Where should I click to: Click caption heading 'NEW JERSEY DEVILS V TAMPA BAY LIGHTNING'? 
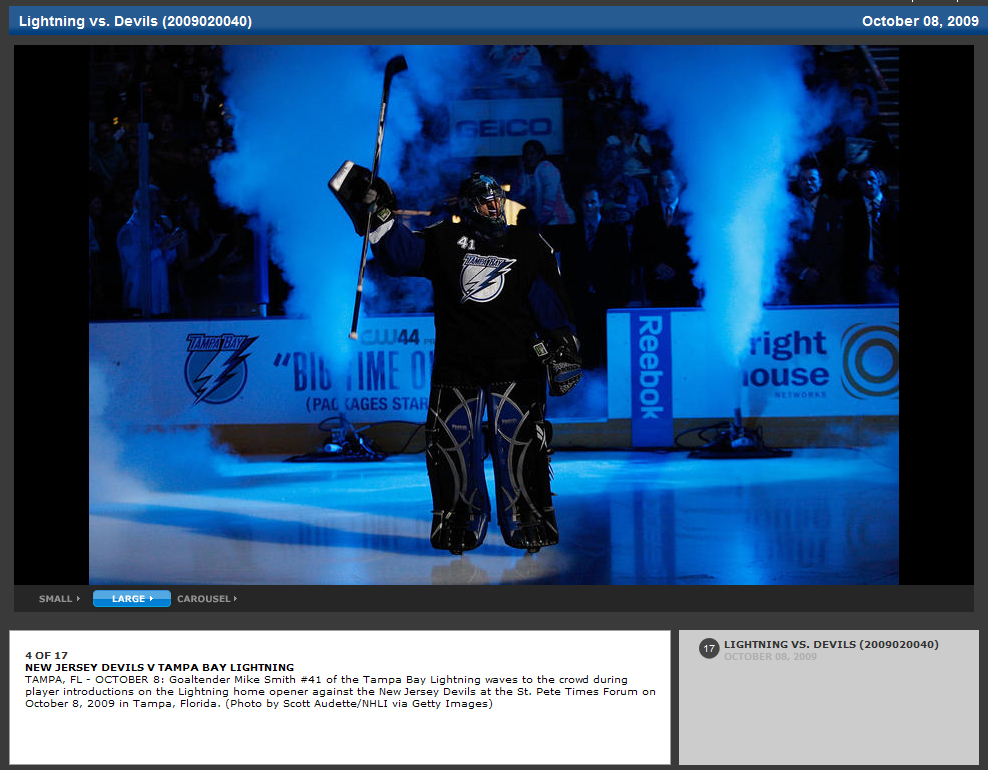pyautogui.click(x=159, y=667)
